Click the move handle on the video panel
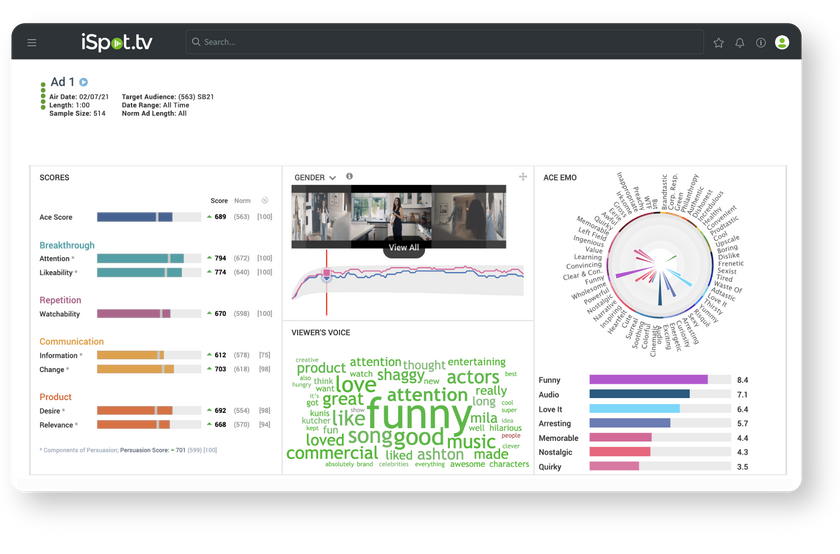Image resolution: width=840 pixels, height=554 pixels. 522,177
